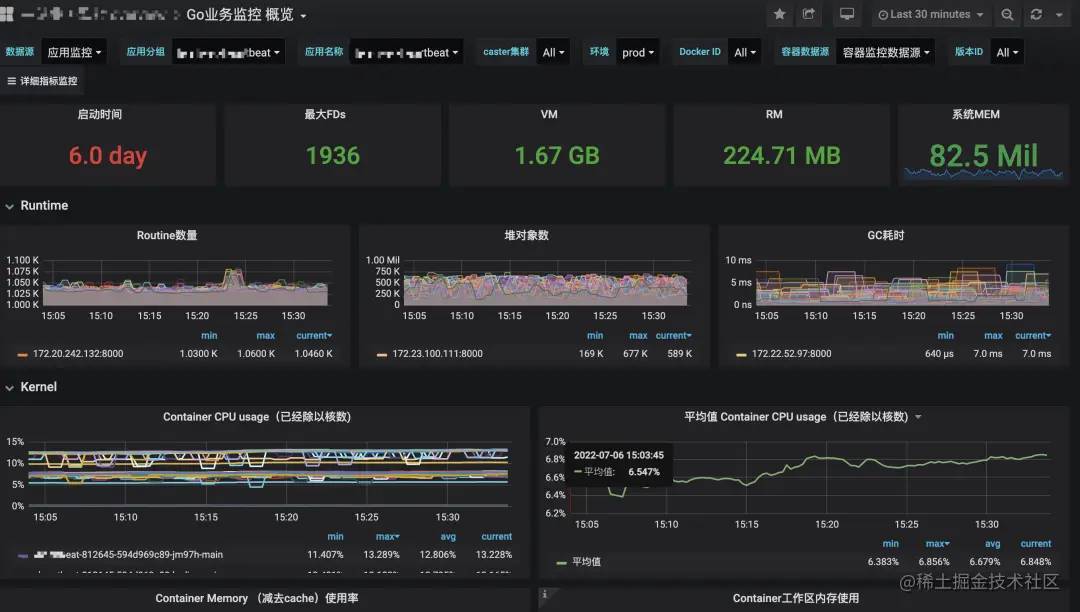This screenshot has height=612, width=1080.
Task: Star this dashboard as favorite
Action: pos(779,14)
